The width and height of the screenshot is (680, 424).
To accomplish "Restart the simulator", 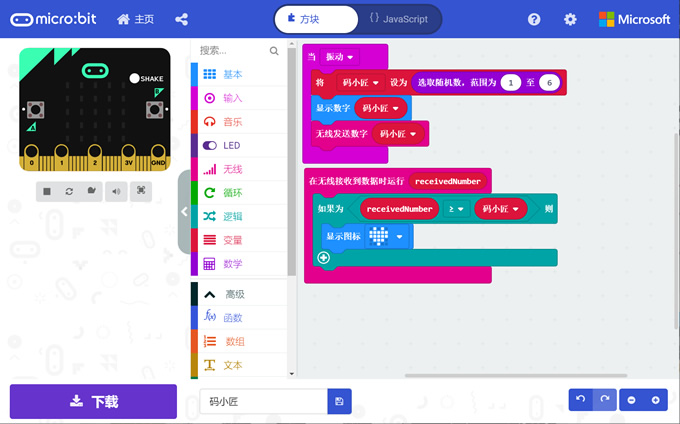I will pos(69,191).
